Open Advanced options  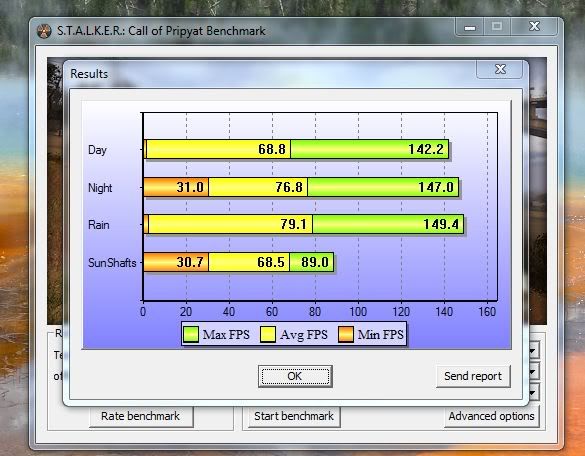491,416
